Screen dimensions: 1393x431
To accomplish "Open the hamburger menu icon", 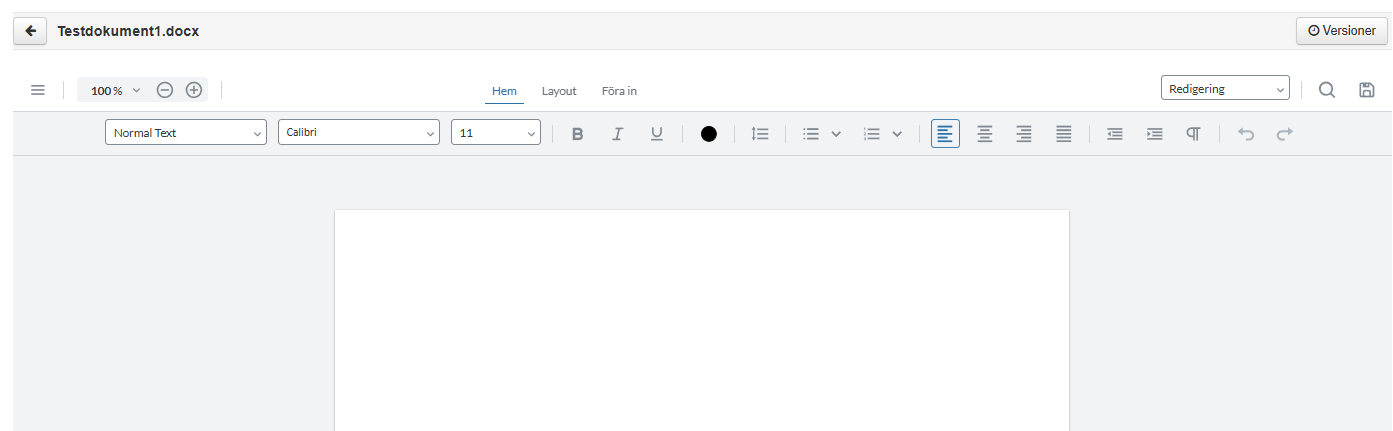I will [x=38, y=90].
